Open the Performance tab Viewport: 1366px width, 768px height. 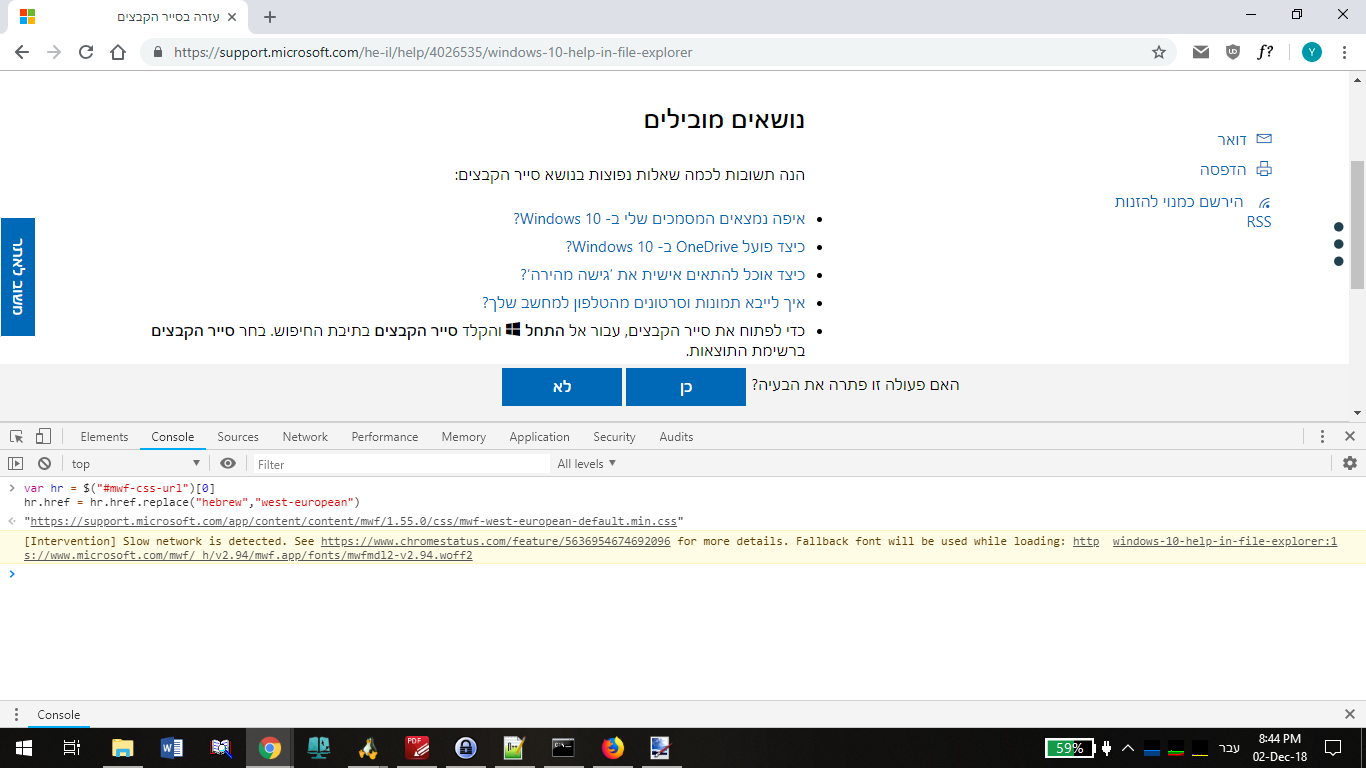click(385, 437)
